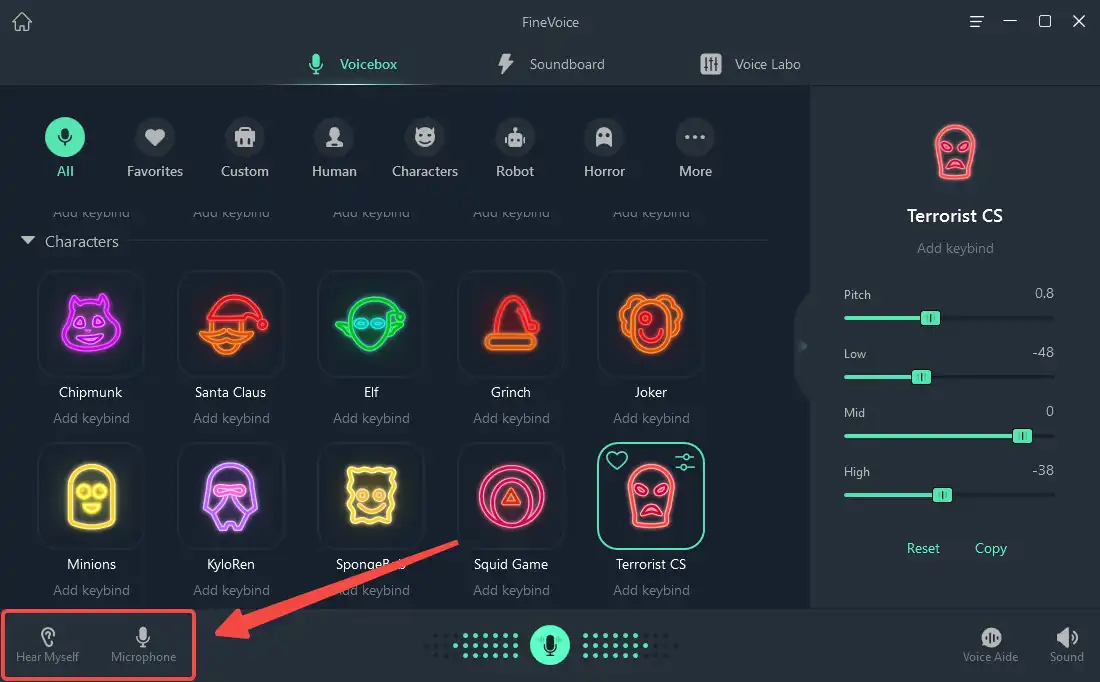Toggle Hear Myself

point(47,645)
